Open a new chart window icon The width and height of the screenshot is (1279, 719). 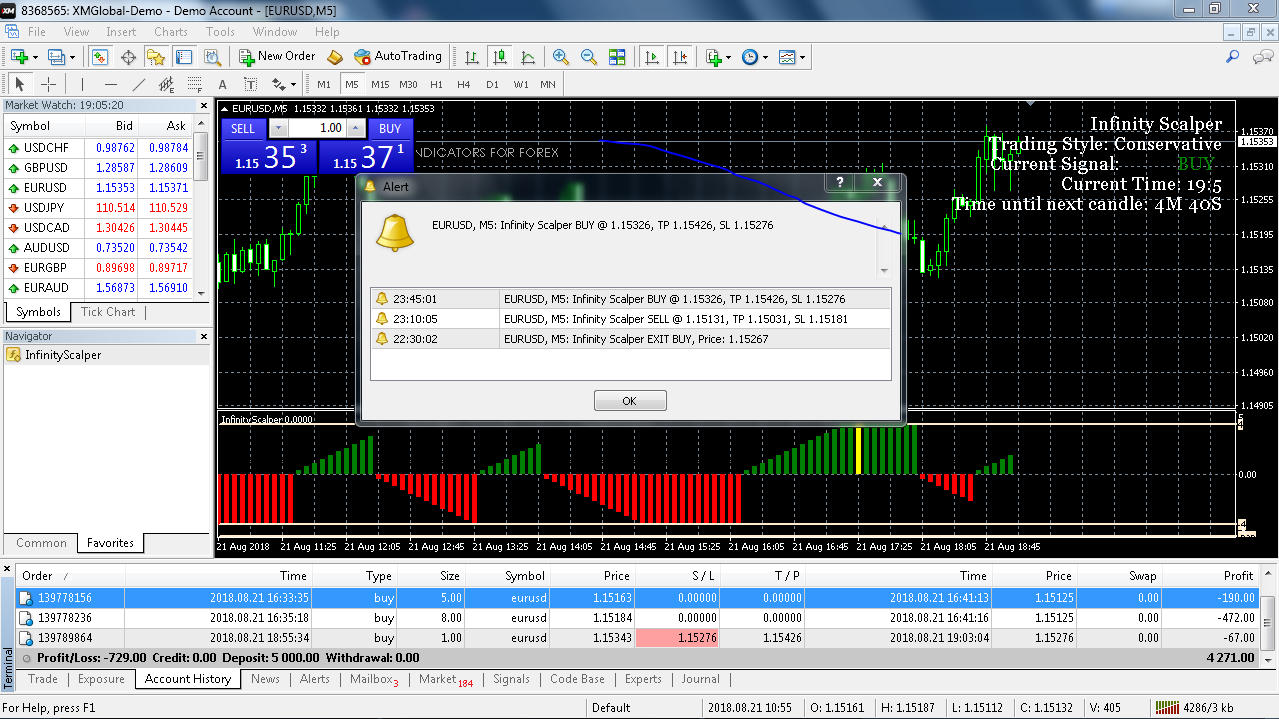click(x=19, y=57)
